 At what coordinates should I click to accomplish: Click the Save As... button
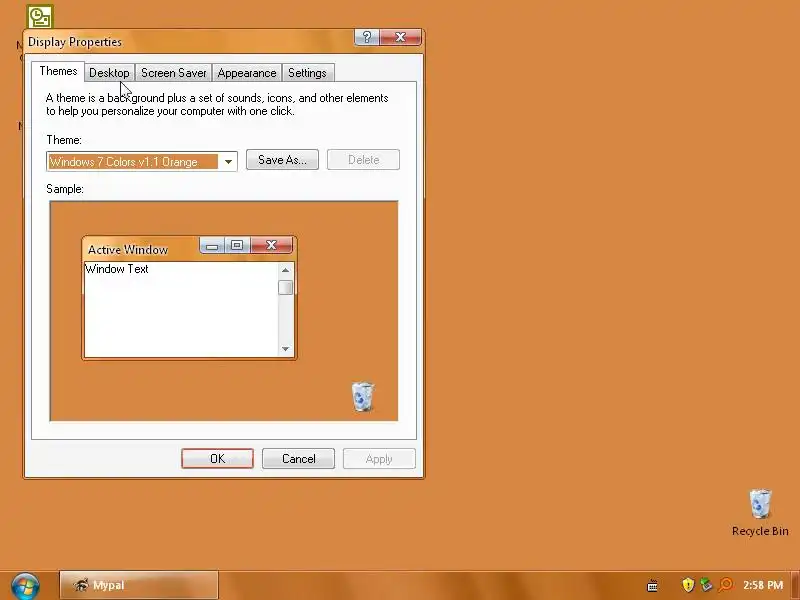282,160
